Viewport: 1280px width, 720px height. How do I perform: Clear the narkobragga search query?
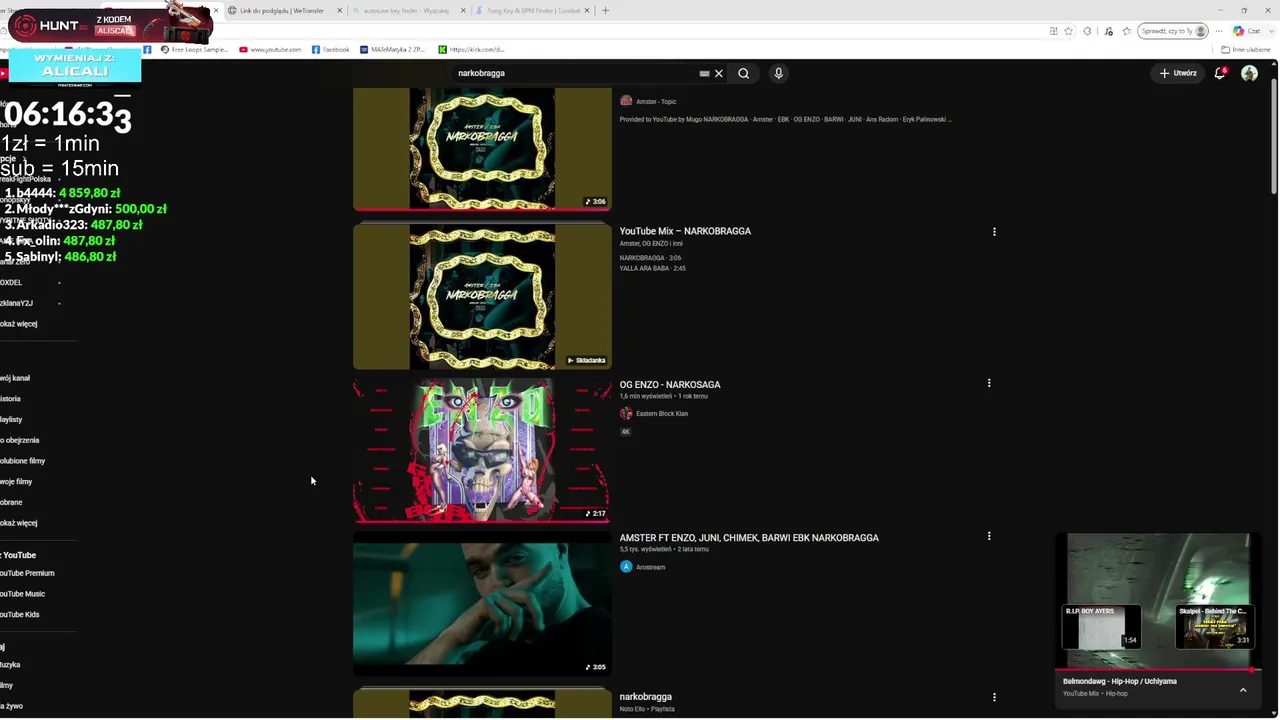pyautogui.click(x=718, y=73)
